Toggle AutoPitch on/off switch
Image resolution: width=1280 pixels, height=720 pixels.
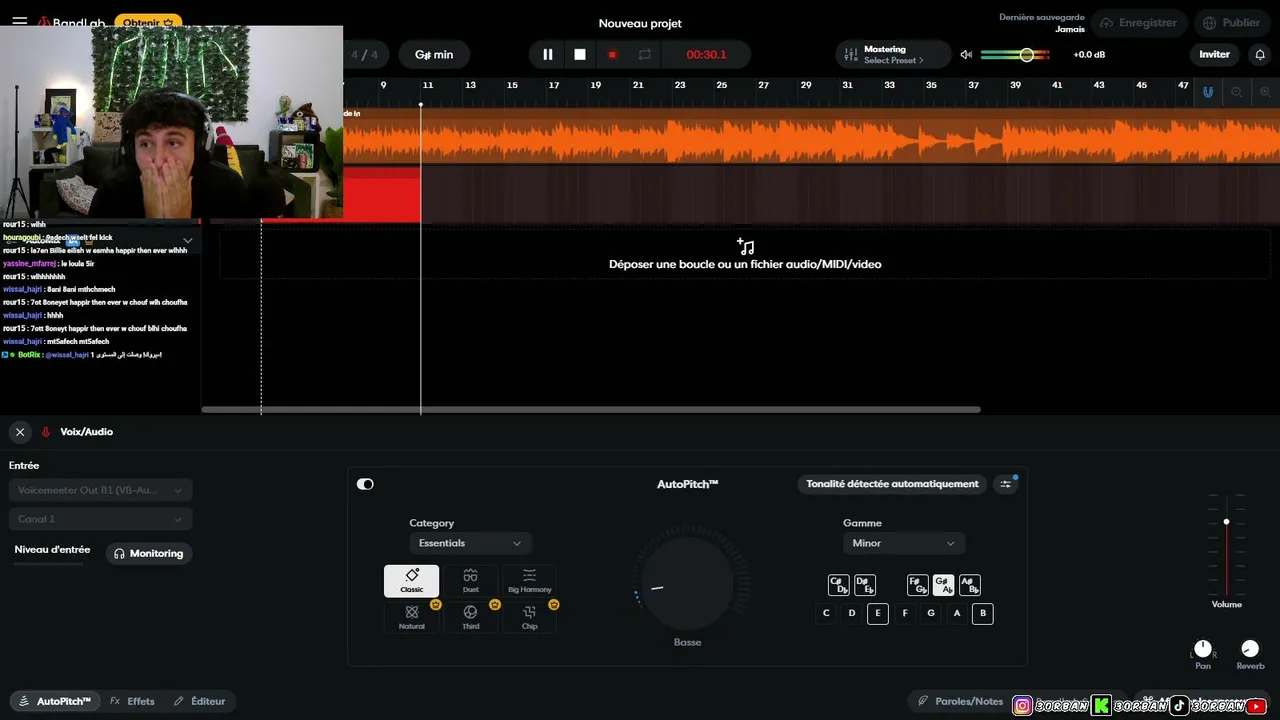[x=365, y=484]
